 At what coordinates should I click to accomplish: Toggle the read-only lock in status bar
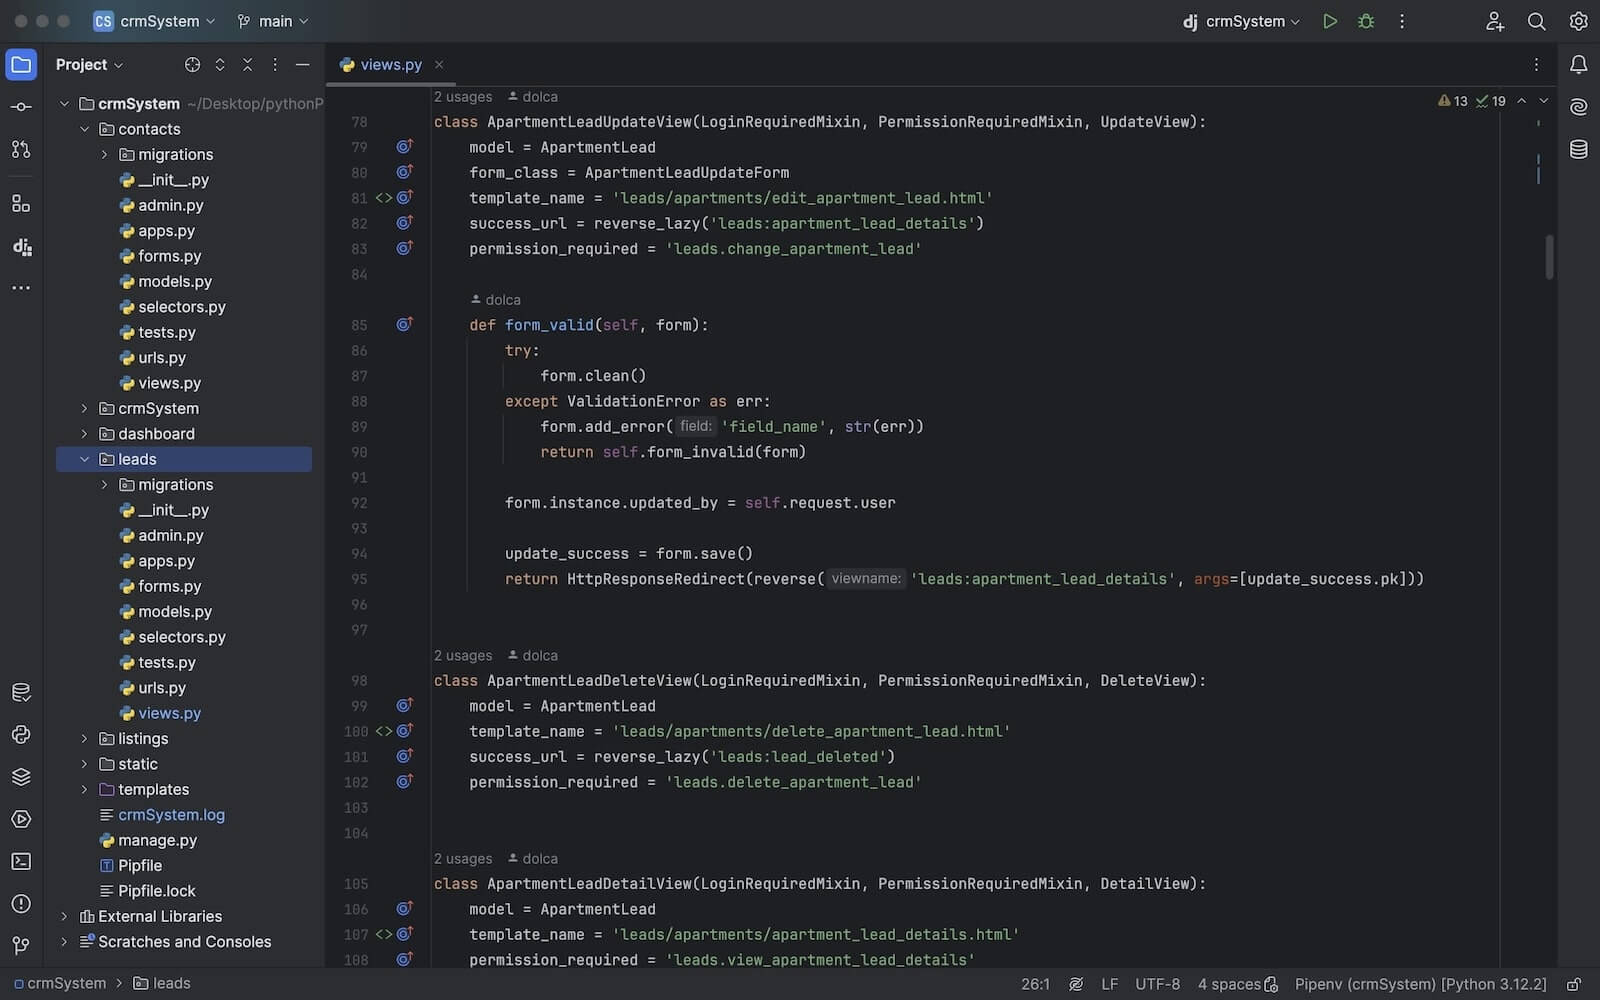(1573, 984)
